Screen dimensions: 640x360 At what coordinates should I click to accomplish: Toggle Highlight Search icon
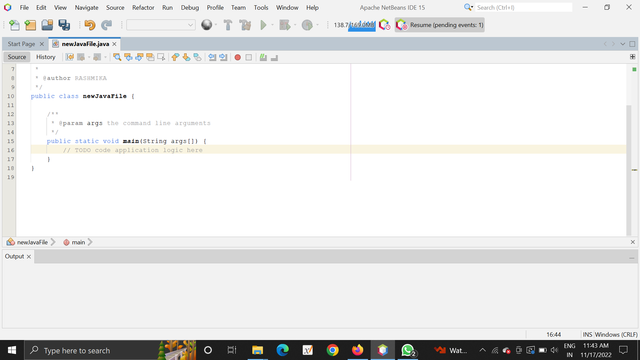tap(150, 58)
